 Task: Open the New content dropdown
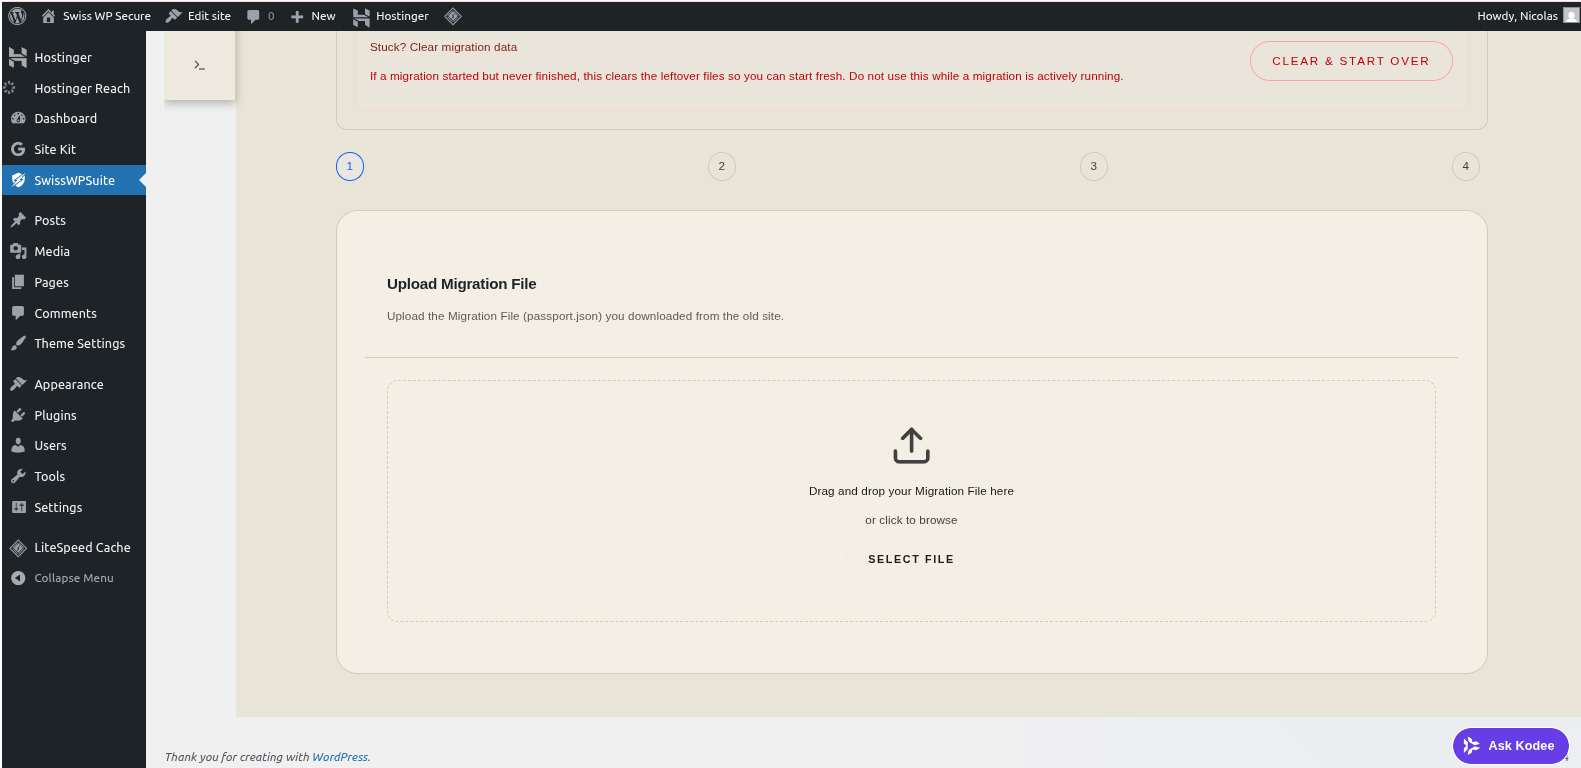click(x=313, y=16)
